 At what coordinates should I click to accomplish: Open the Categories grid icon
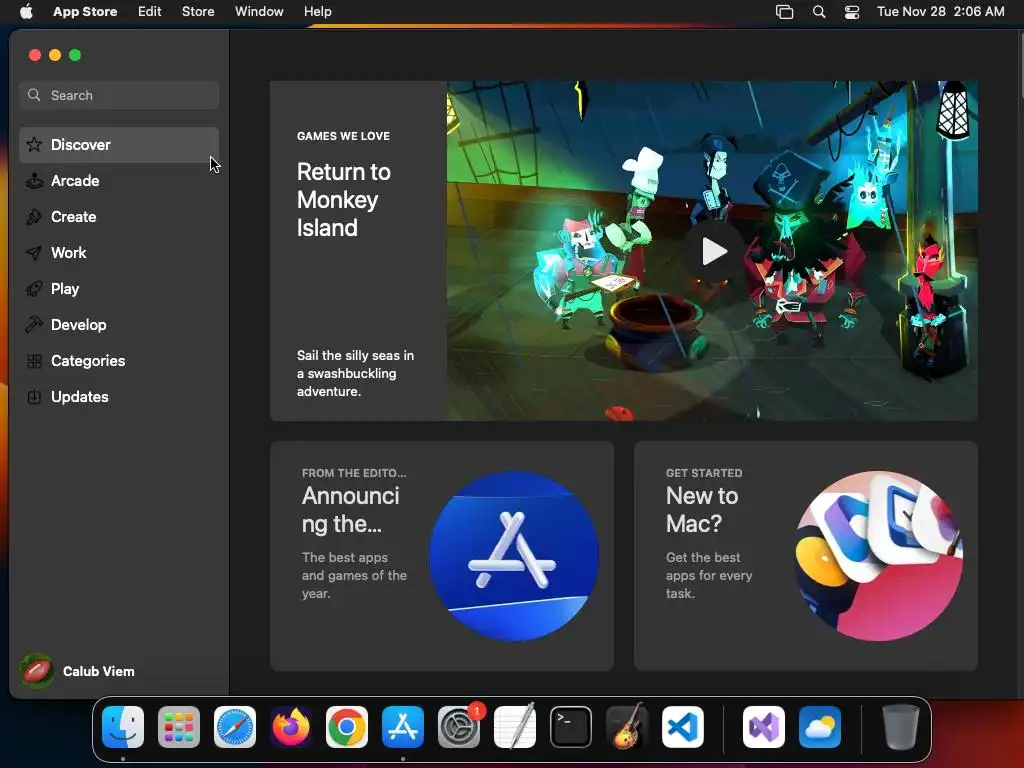point(34,360)
